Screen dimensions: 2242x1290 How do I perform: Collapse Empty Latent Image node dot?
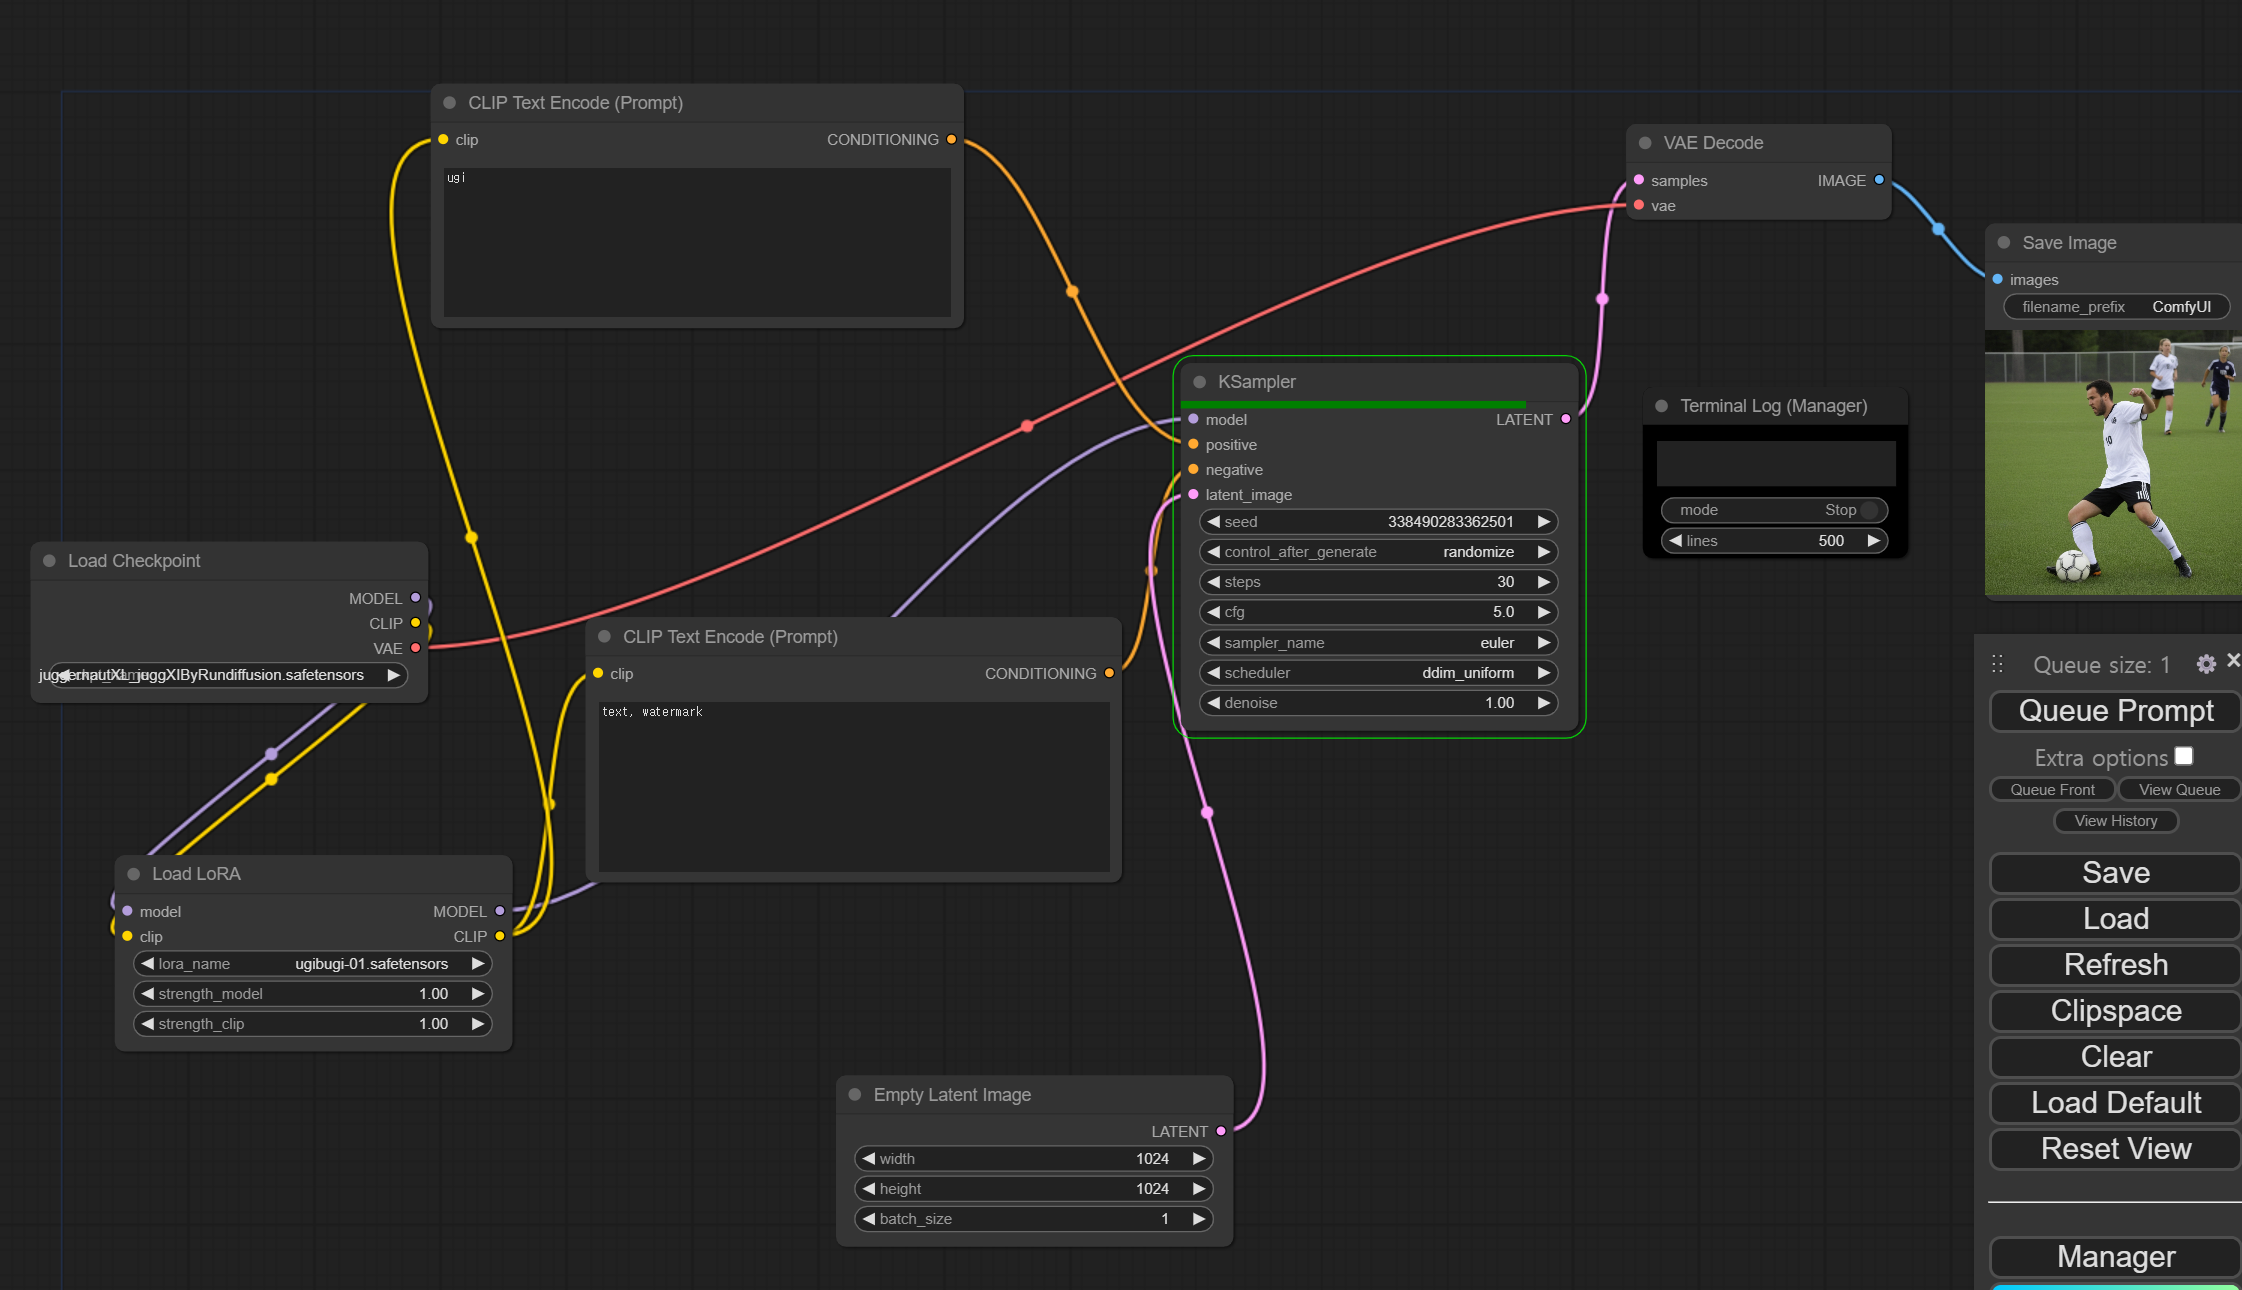coord(855,1095)
